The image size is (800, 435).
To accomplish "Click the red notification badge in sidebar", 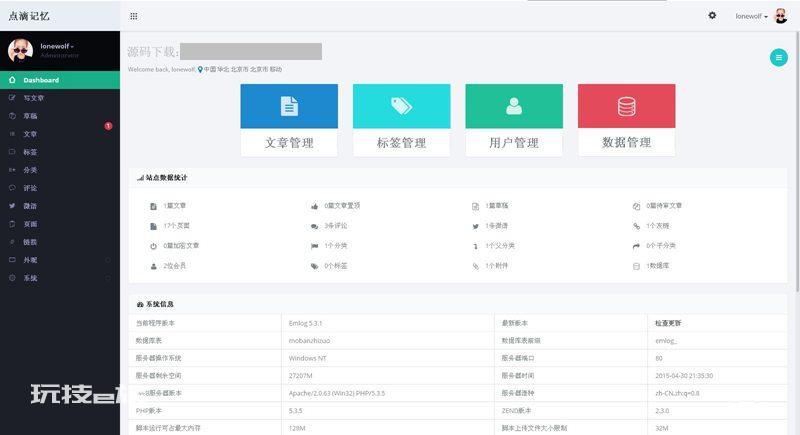I will pos(108,126).
